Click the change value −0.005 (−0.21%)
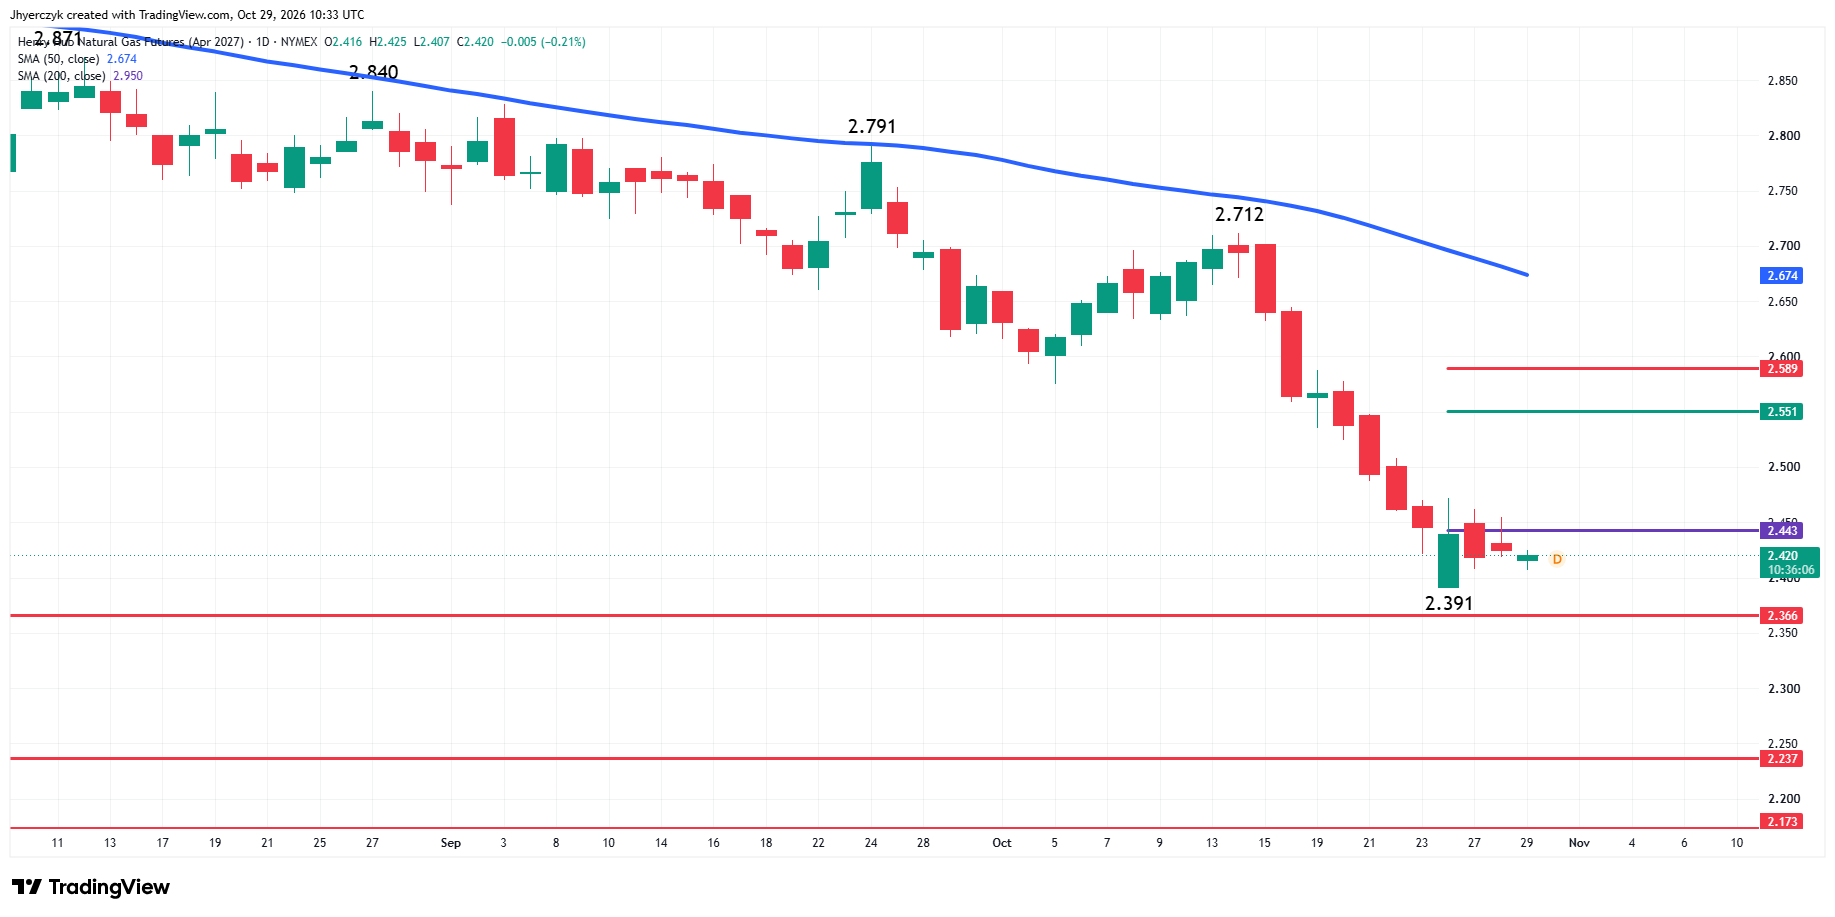 (x=543, y=42)
